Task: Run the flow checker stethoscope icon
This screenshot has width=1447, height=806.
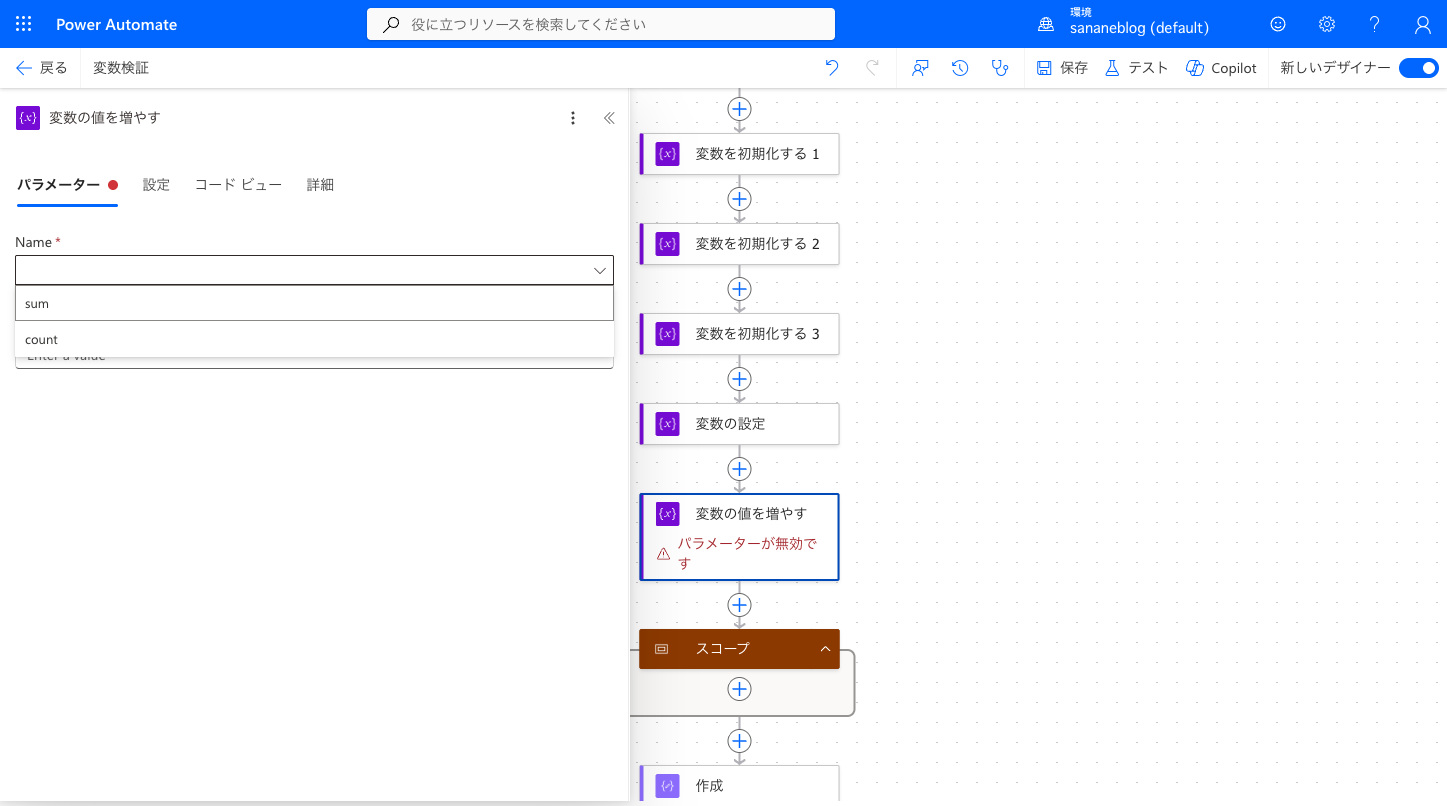Action: (x=999, y=68)
